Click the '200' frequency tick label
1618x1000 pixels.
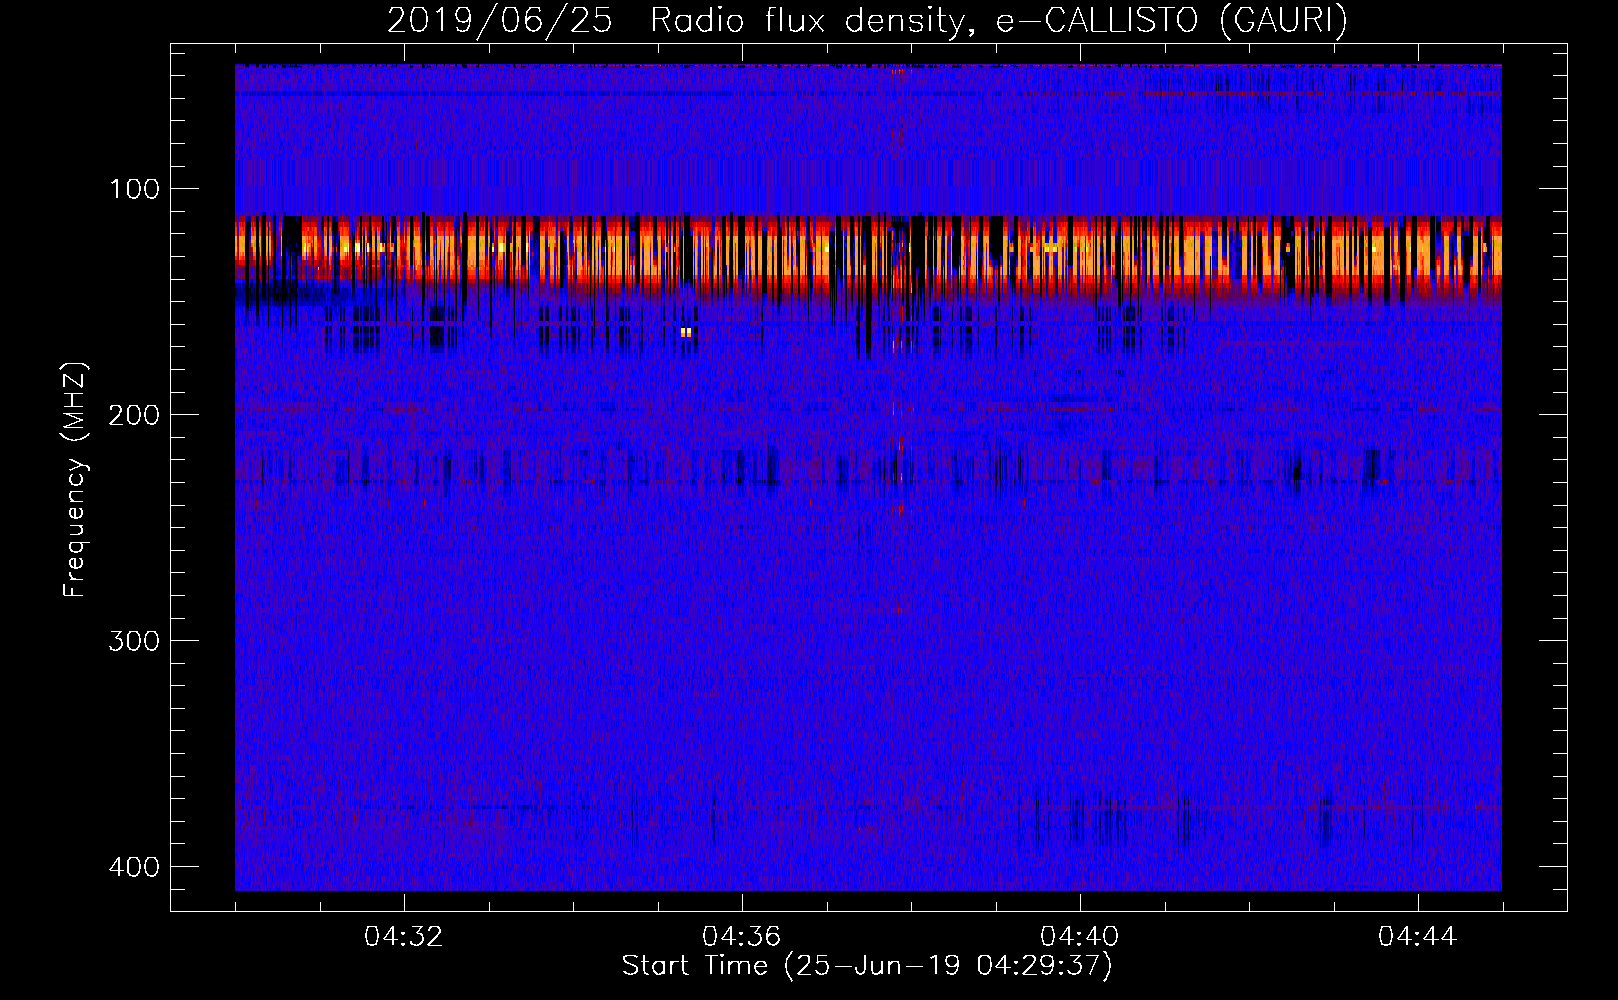point(133,415)
